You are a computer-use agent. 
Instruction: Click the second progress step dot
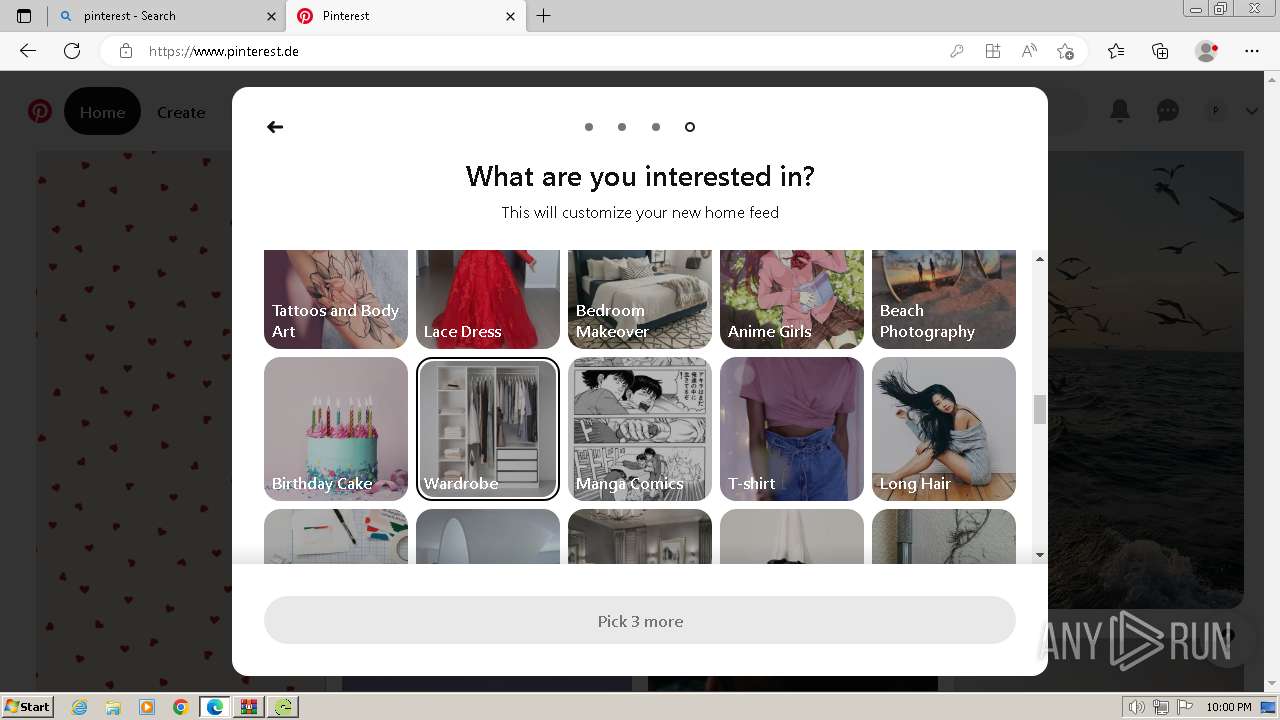(x=622, y=127)
